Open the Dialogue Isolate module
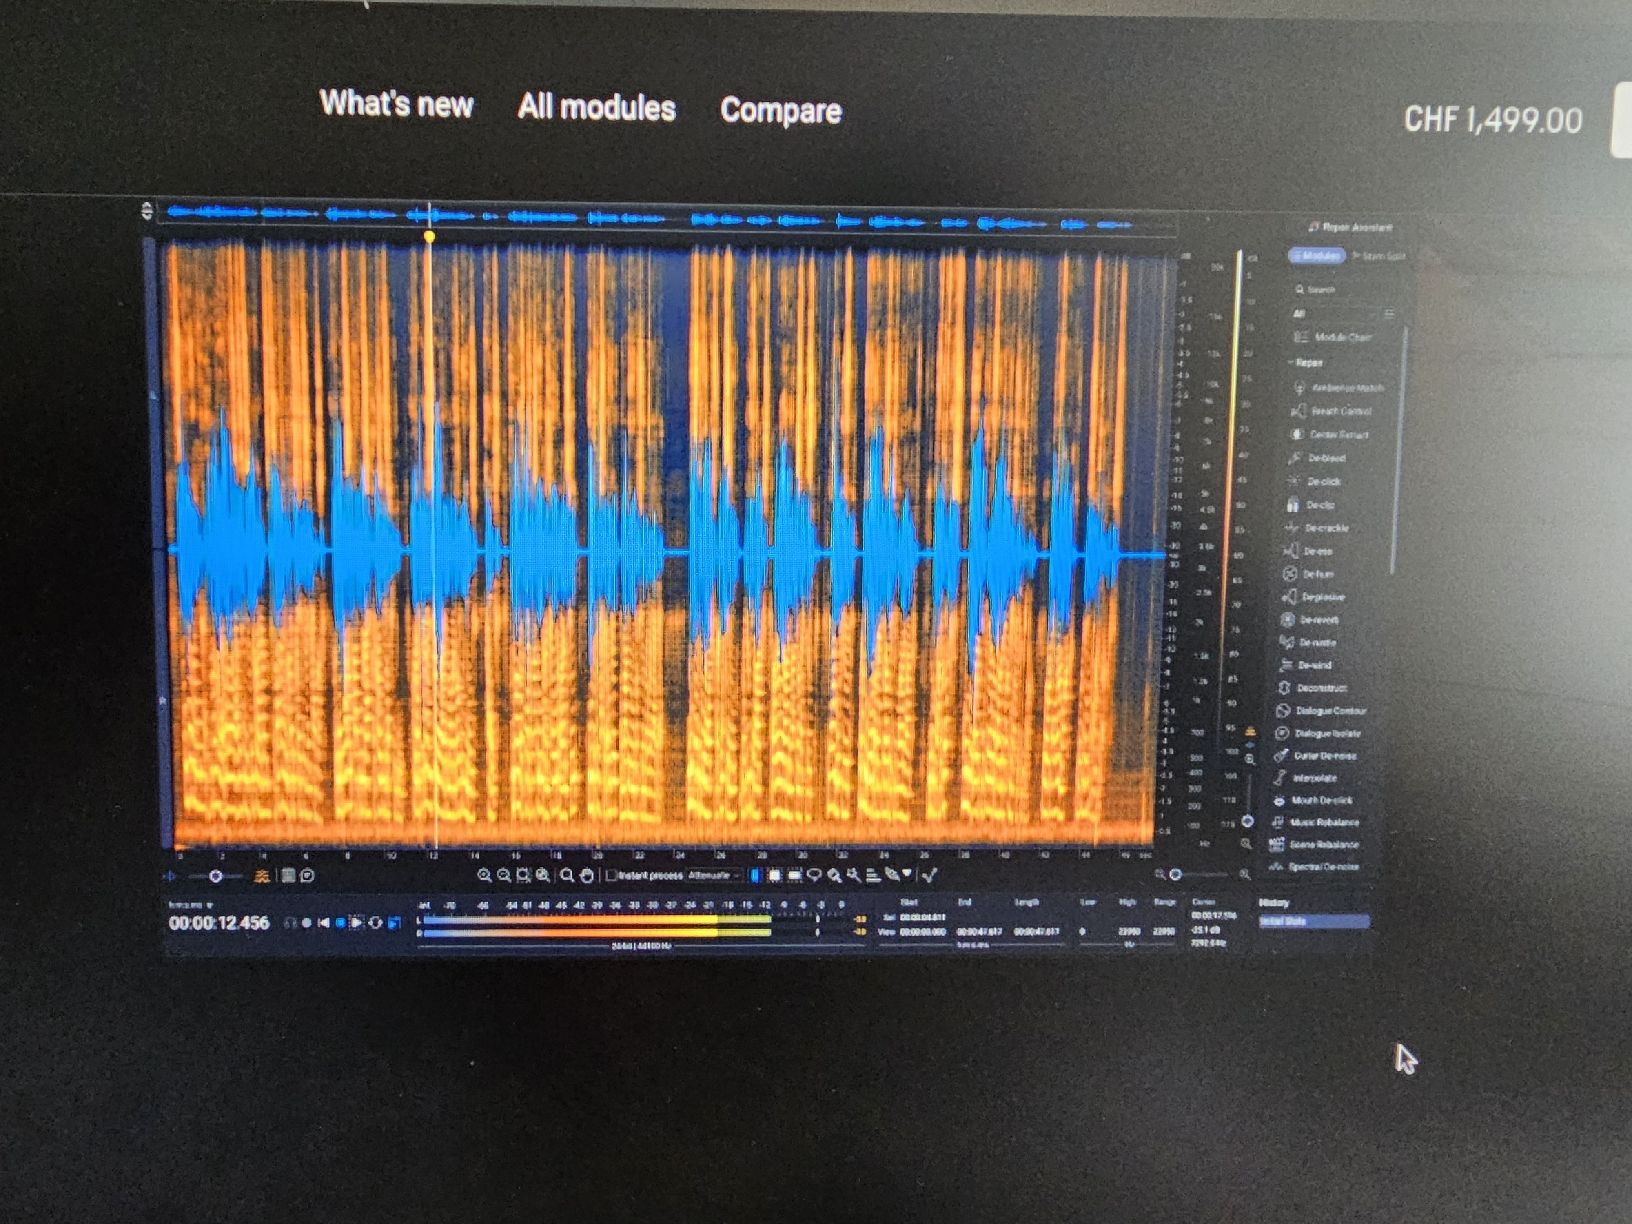This screenshot has width=1632, height=1224. [1319, 734]
